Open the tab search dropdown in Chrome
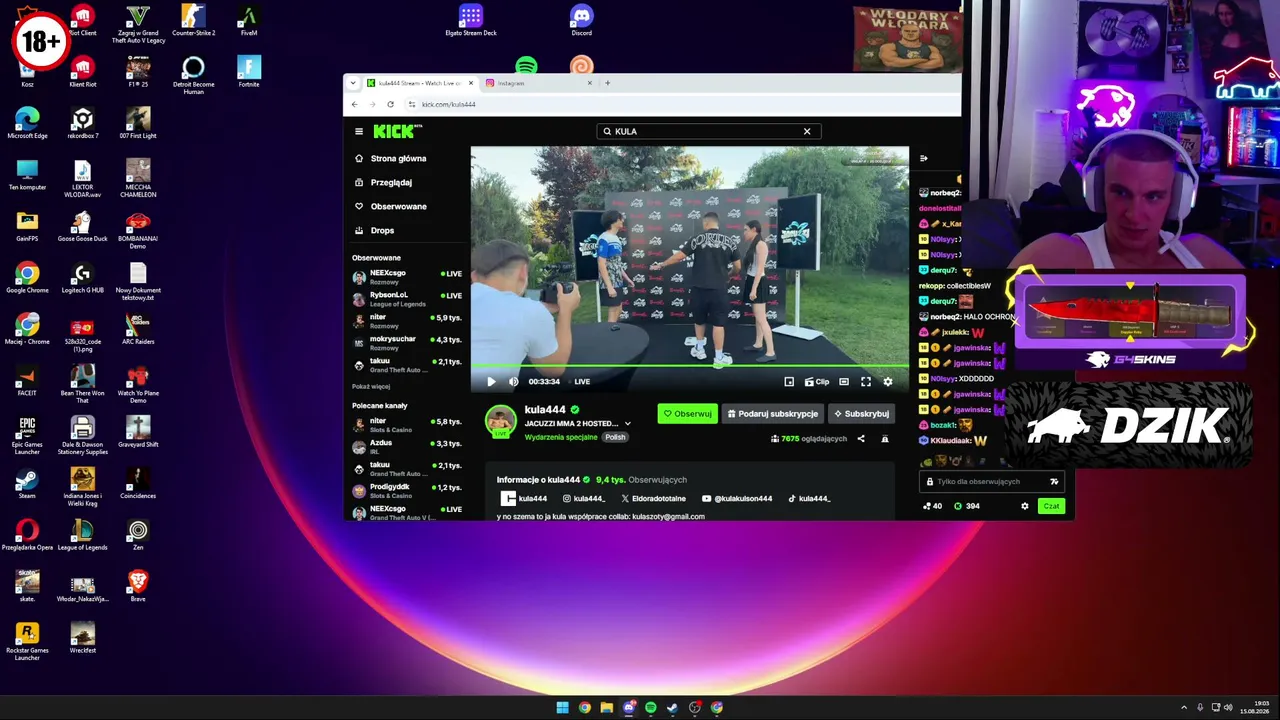Viewport: 1280px width, 720px height. pyautogui.click(x=352, y=83)
